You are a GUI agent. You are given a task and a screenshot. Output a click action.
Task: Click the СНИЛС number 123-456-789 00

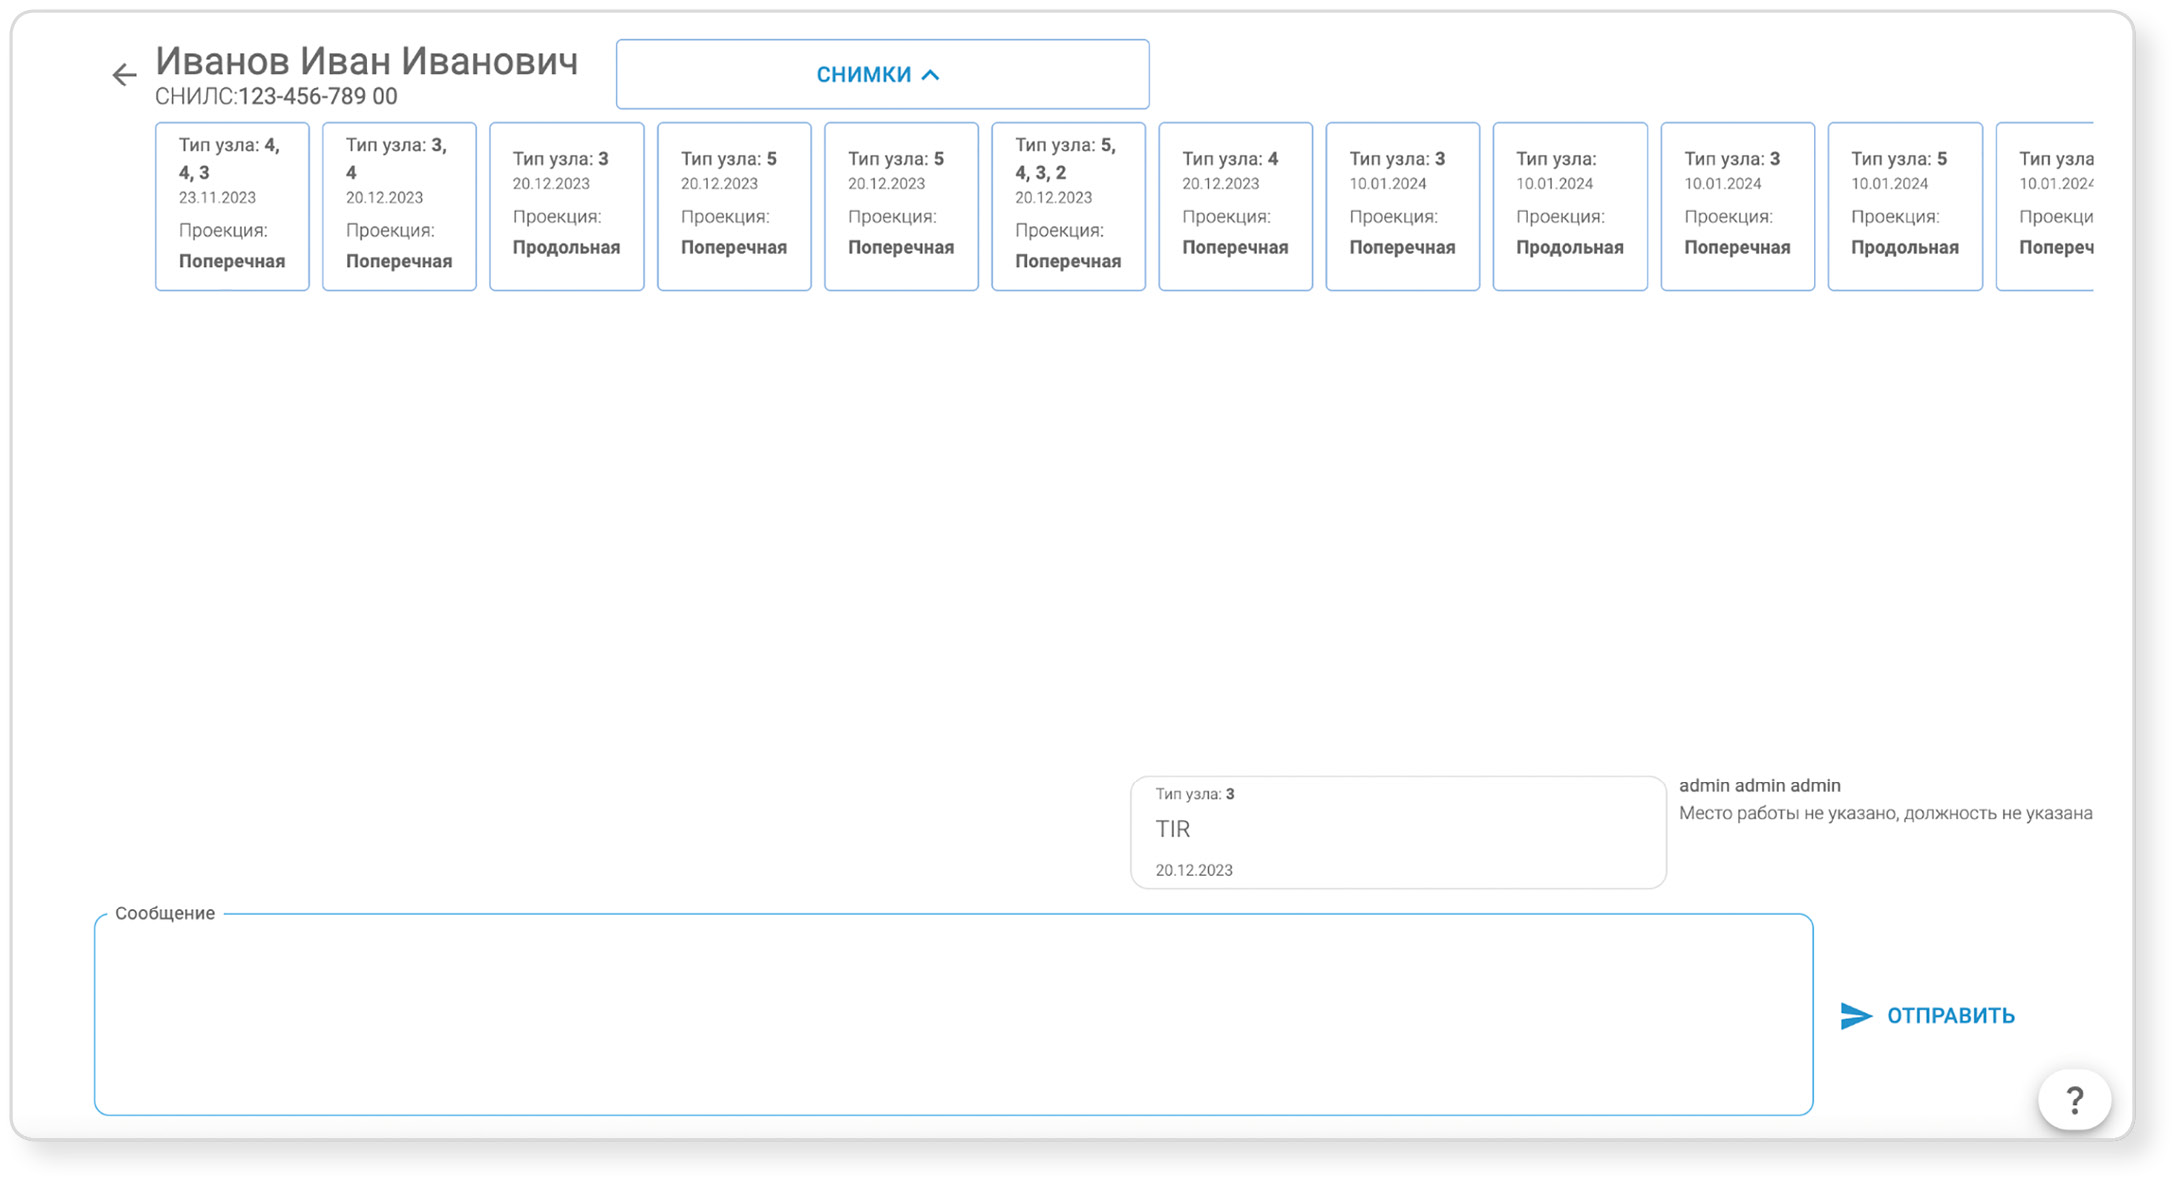(x=317, y=97)
